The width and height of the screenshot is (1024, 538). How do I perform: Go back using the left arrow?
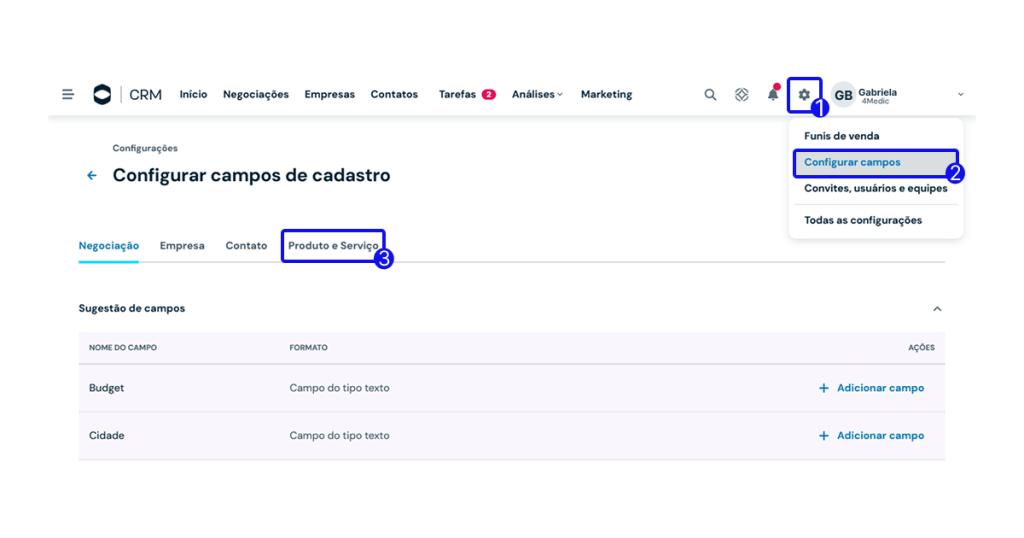click(92, 176)
